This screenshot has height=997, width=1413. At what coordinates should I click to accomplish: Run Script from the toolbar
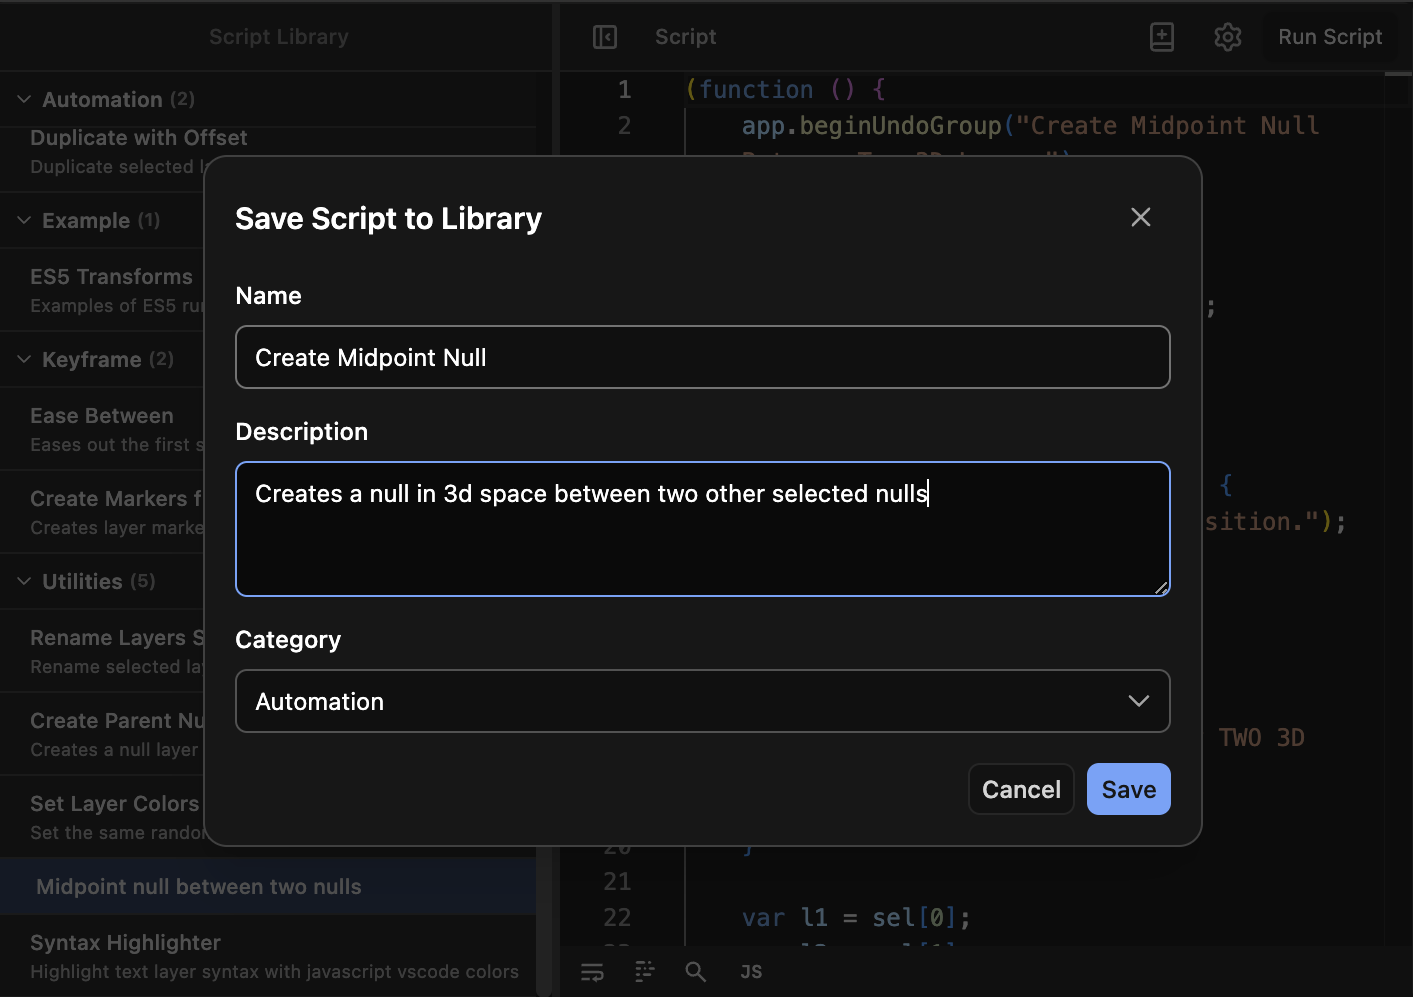[1330, 36]
